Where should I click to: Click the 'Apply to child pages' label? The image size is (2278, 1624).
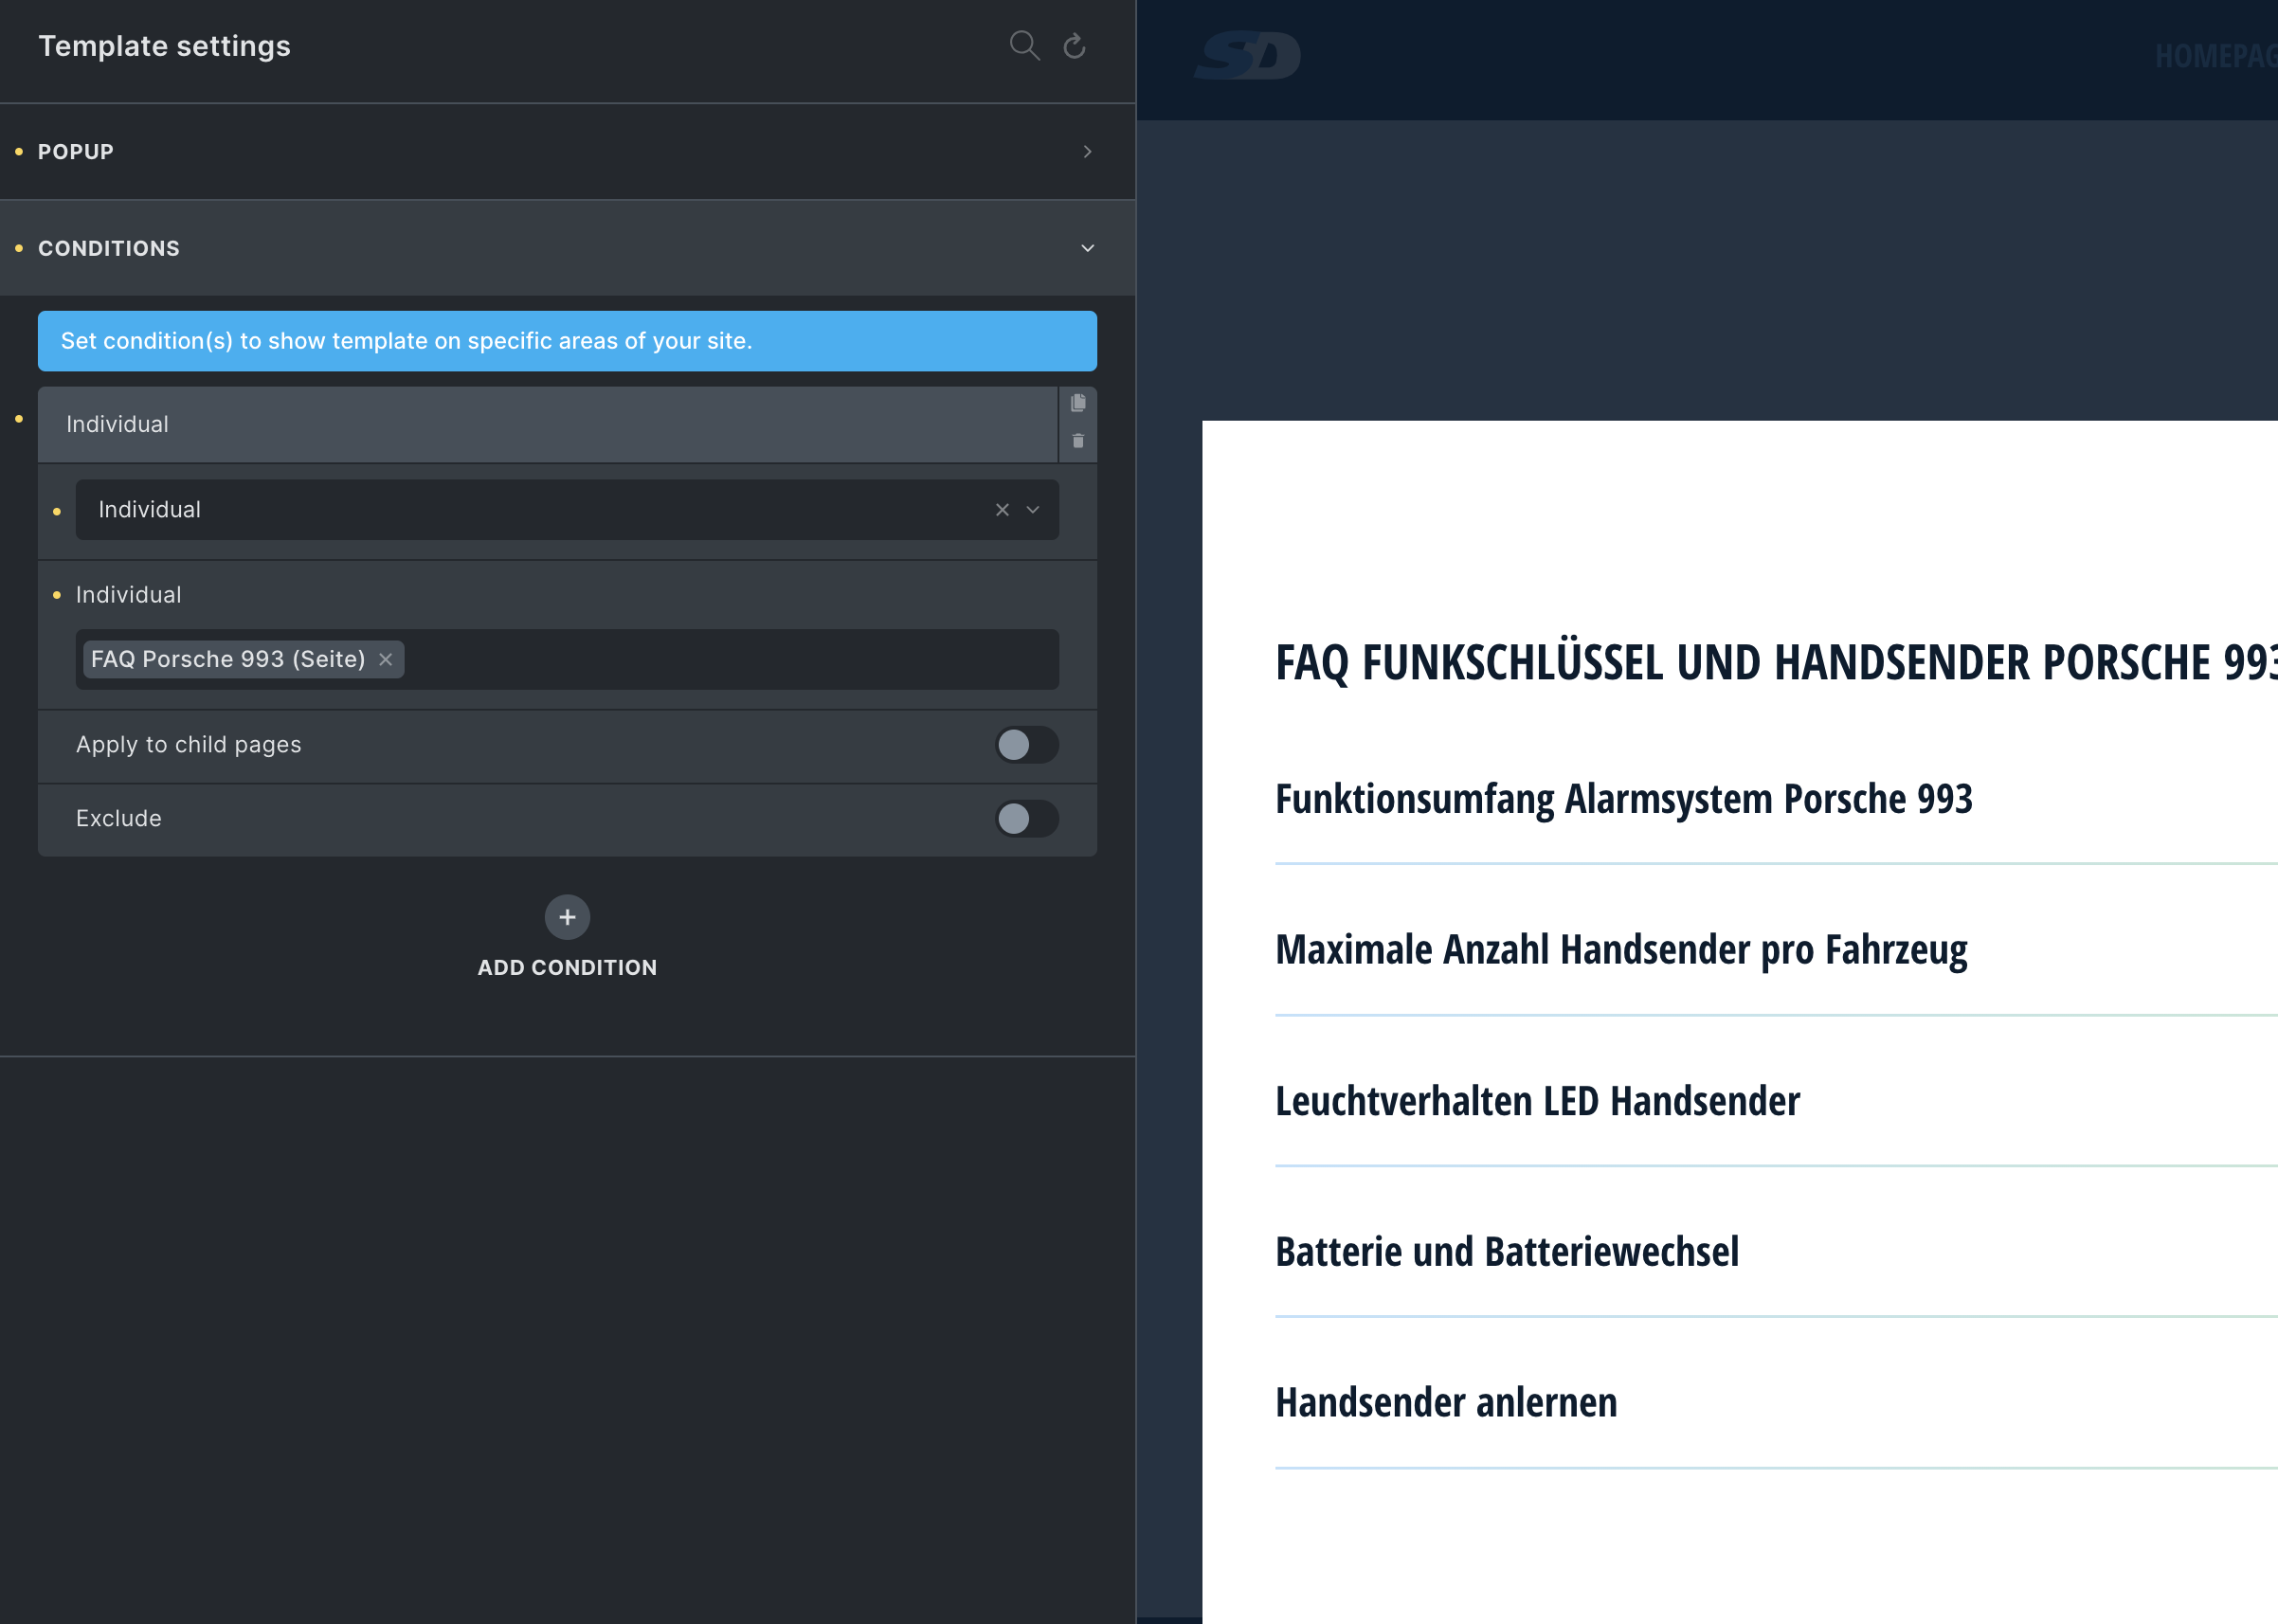pyautogui.click(x=189, y=745)
